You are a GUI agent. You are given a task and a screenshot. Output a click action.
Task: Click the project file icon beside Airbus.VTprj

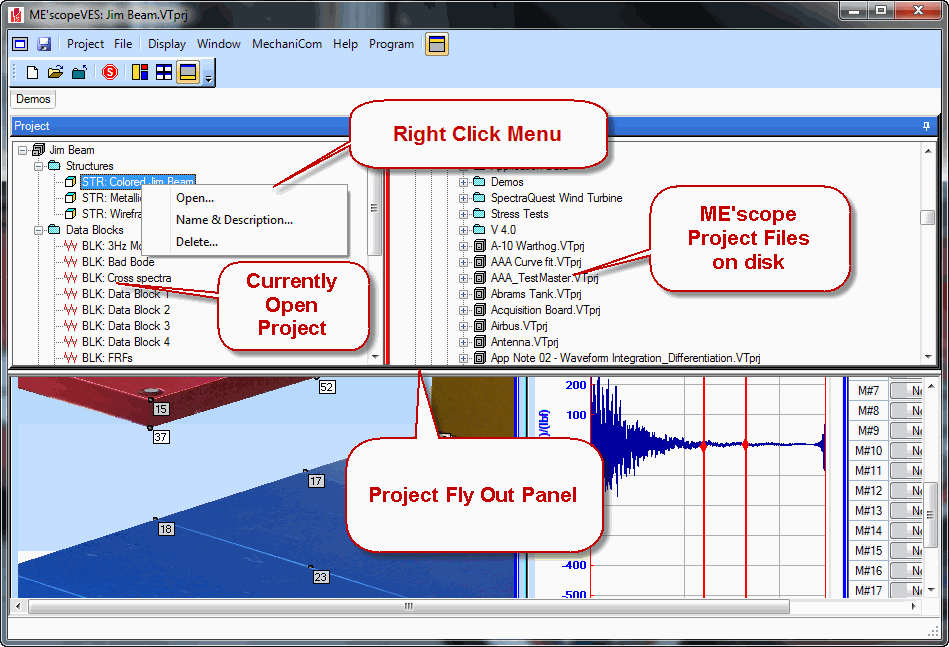480,326
